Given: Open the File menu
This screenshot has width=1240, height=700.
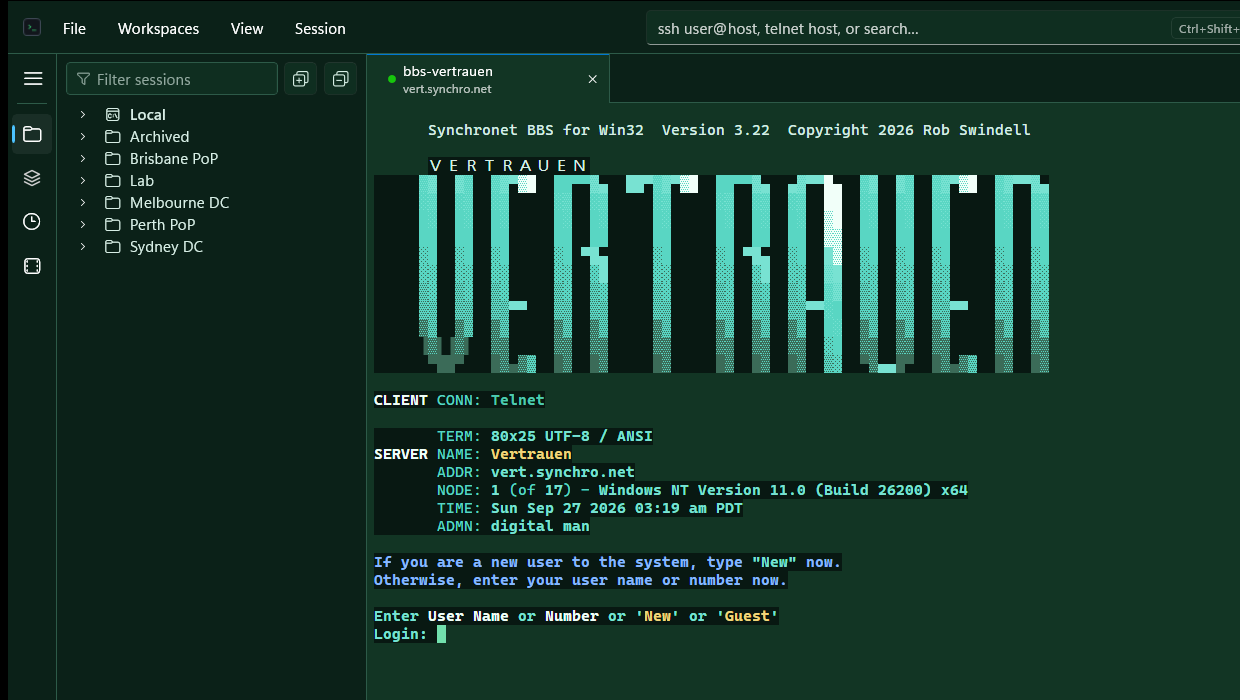Looking at the screenshot, I should tap(74, 28).
